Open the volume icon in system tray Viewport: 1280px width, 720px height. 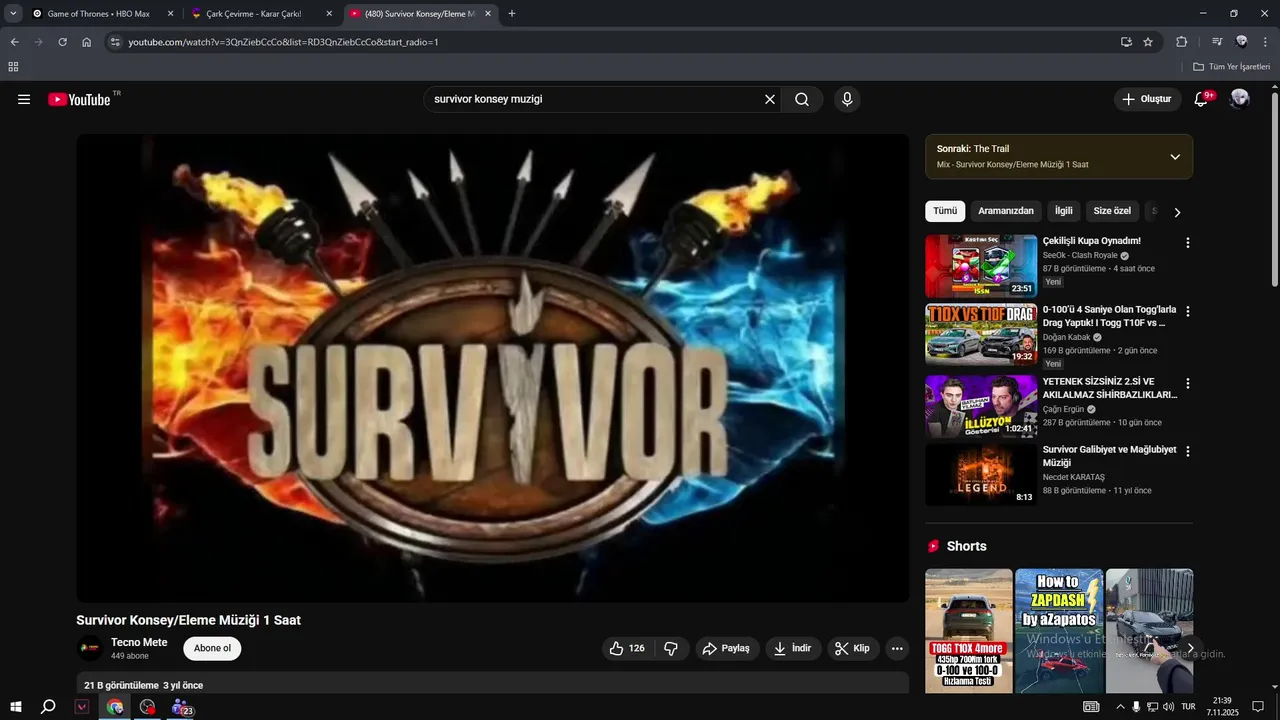pos(1168,707)
